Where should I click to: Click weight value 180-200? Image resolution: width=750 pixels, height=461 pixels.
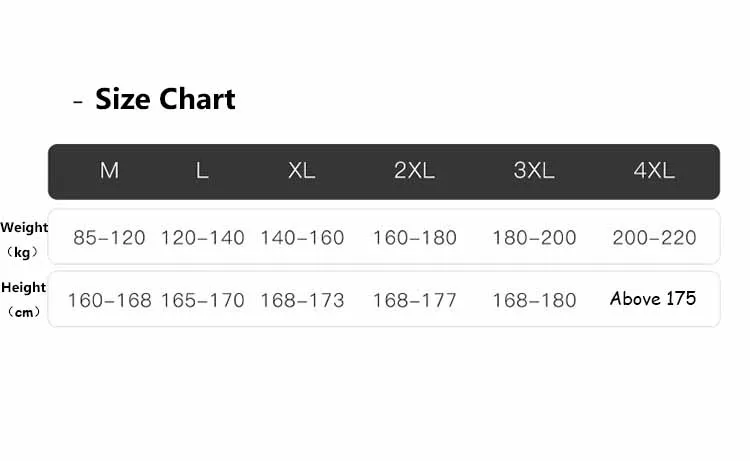click(x=534, y=238)
